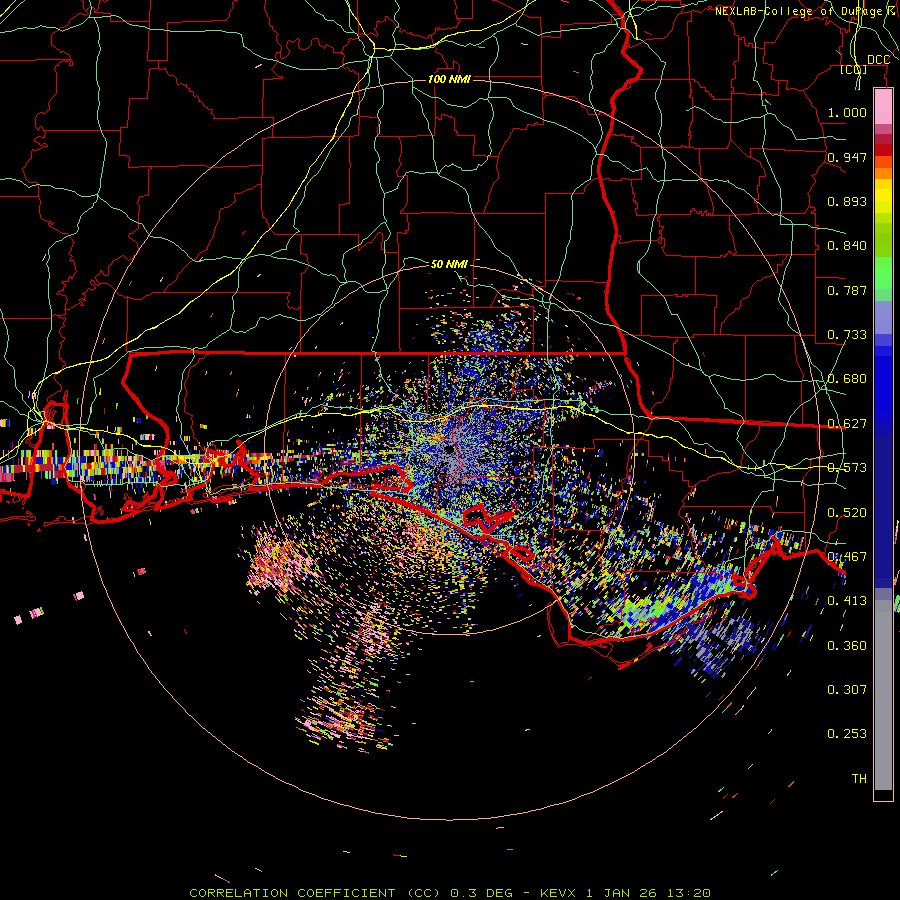Click the "[CC]" units label
The height and width of the screenshot is (900, 900).
click(854, 70)
